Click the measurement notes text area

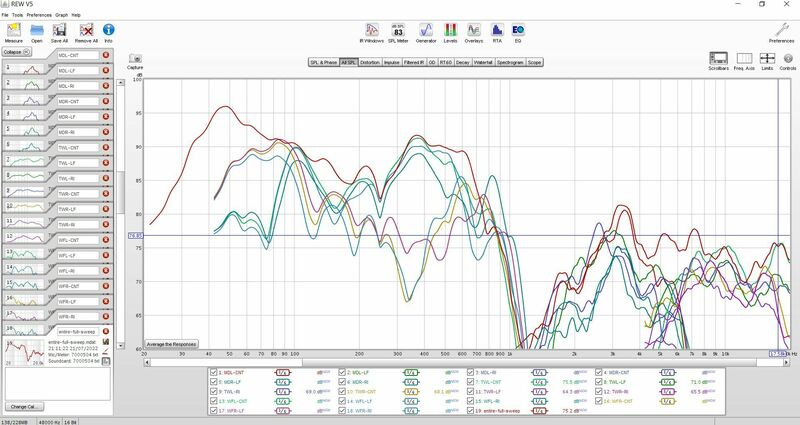click(58, 384)
